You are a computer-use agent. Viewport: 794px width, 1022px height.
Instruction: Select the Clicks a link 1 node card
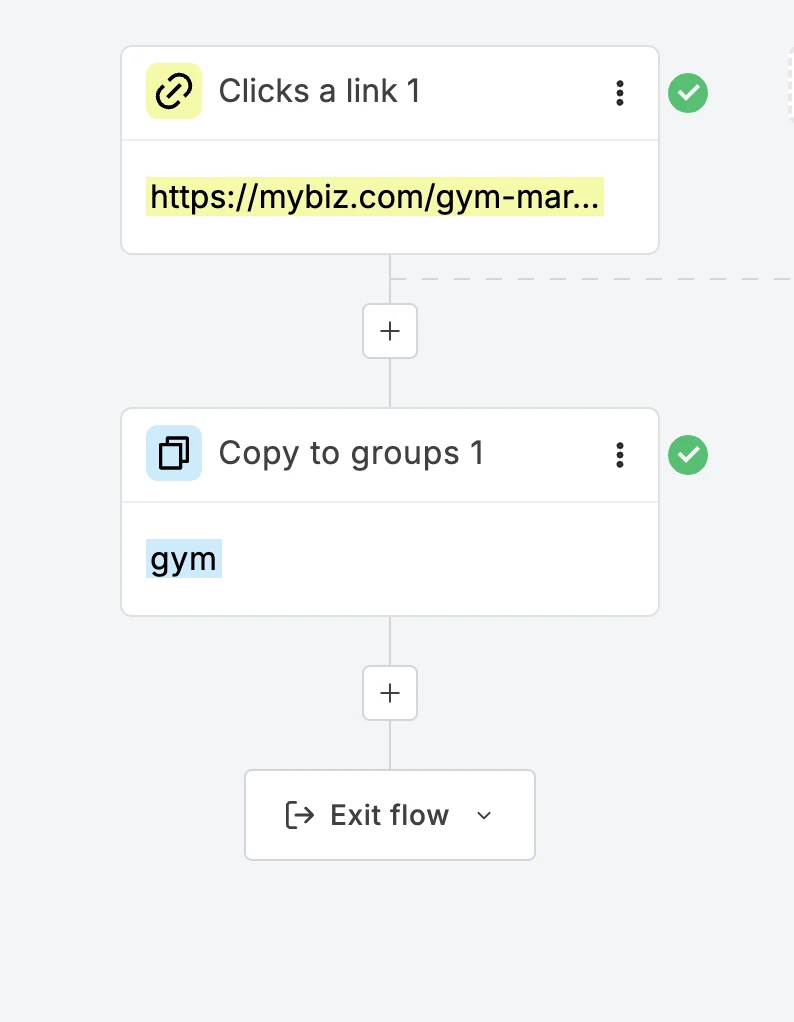[x=389, y=150]
